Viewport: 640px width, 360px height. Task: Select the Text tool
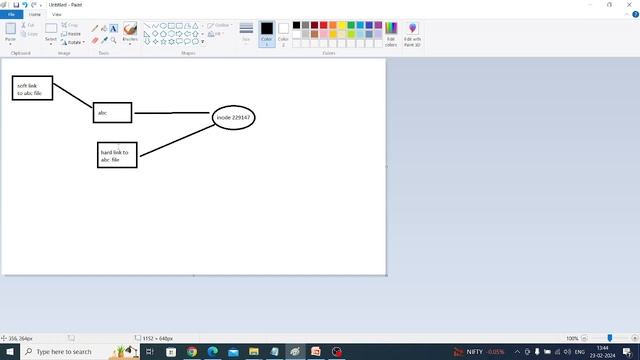point(113,28)
